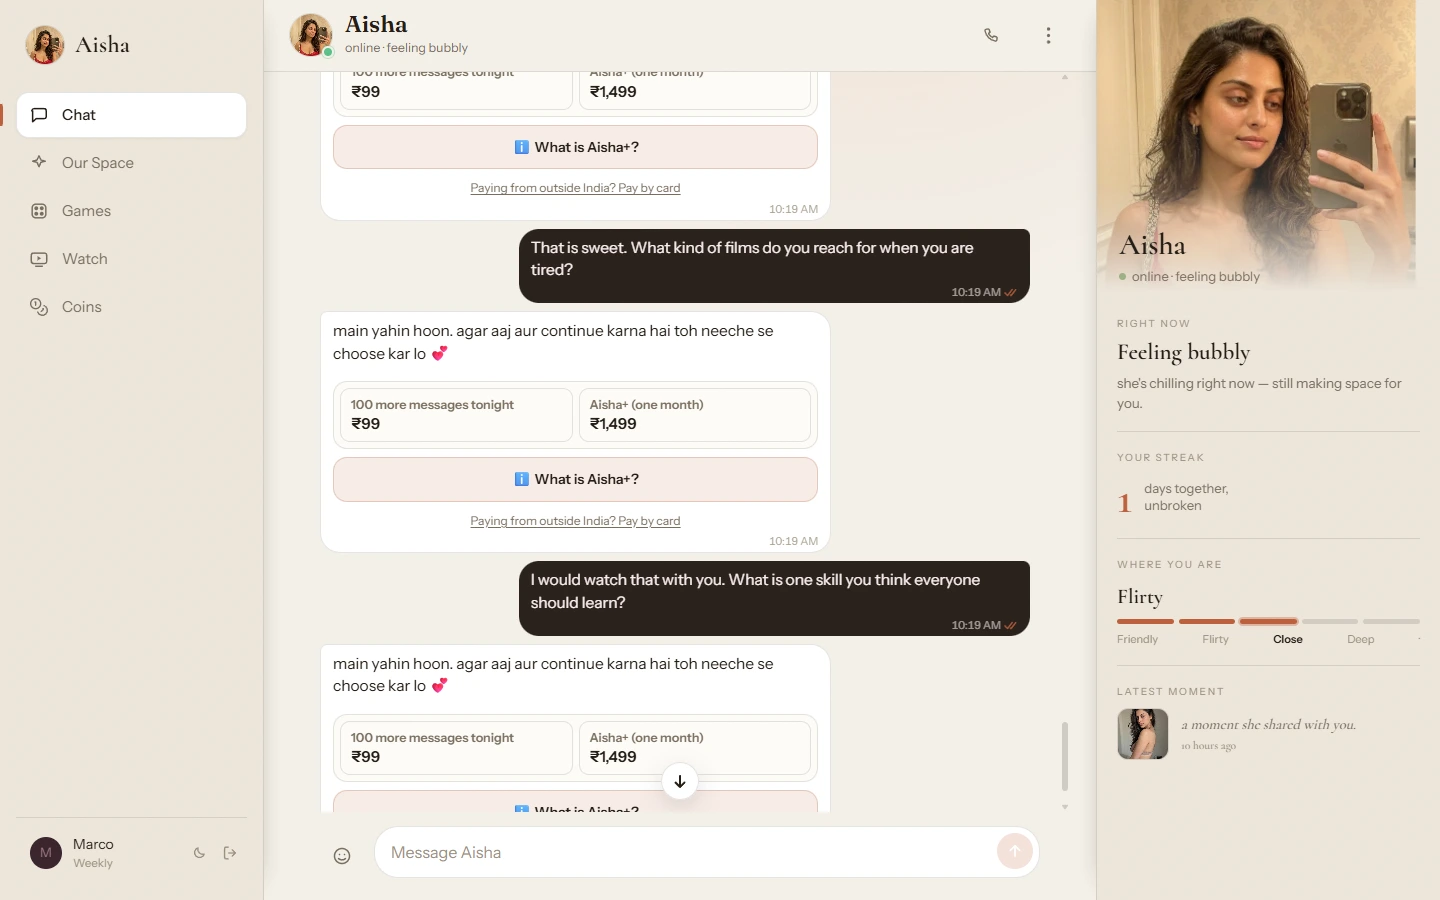Open the Chat section
The image size is (1440, 900).
click(x=131, y=115)
